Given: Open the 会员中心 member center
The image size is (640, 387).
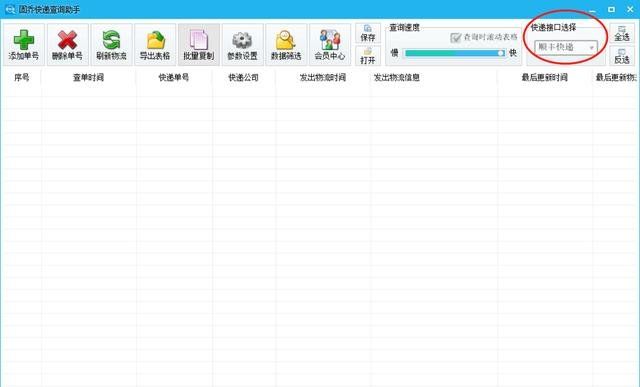Looking at the screenshot, I should point(330,44).
